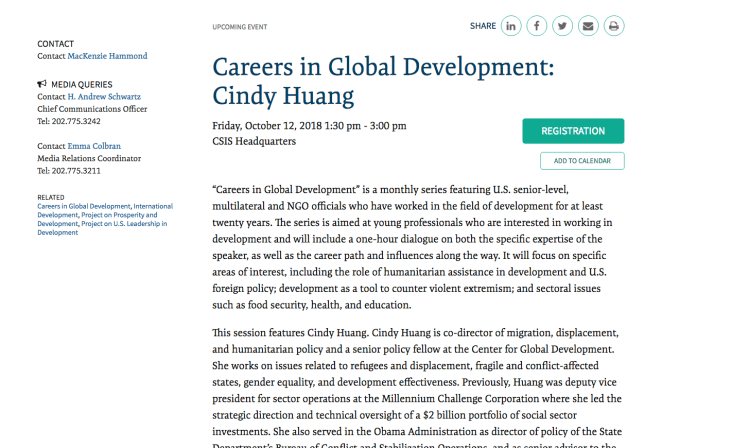Open MacKenzie Hammond contact link
The height and width of the screenshot is (448, 749).
click(107, 56)
